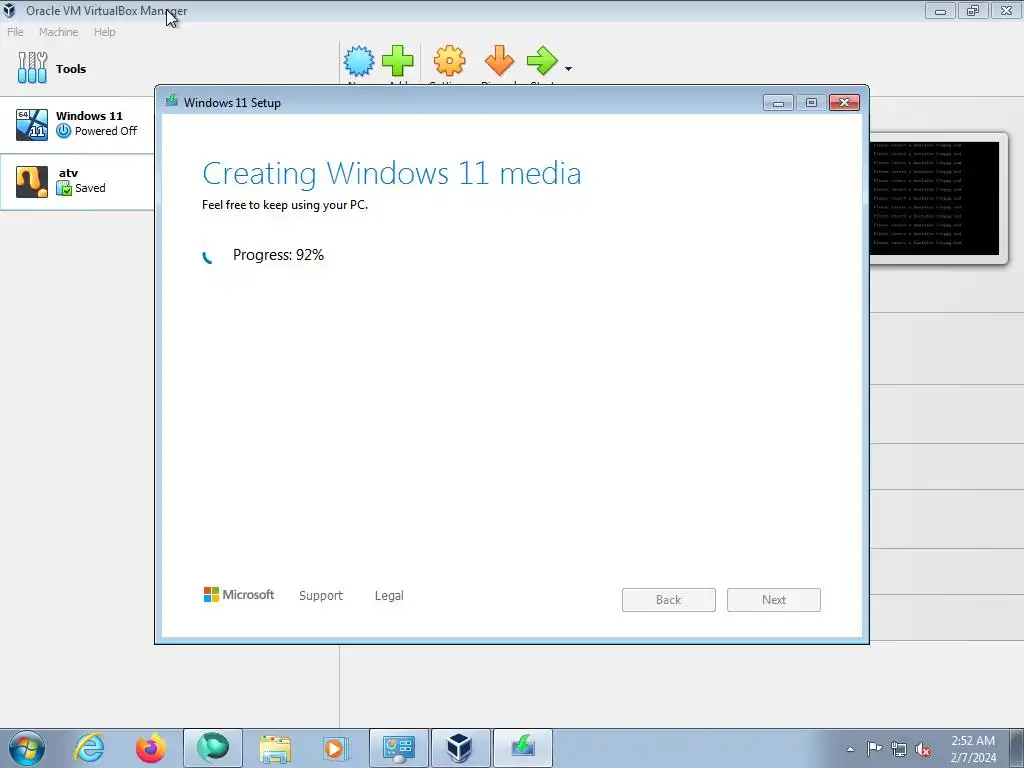
Task: Click the Next button in Windows 11 Setup
Action: pyautogui.click(x=774, y=600)
